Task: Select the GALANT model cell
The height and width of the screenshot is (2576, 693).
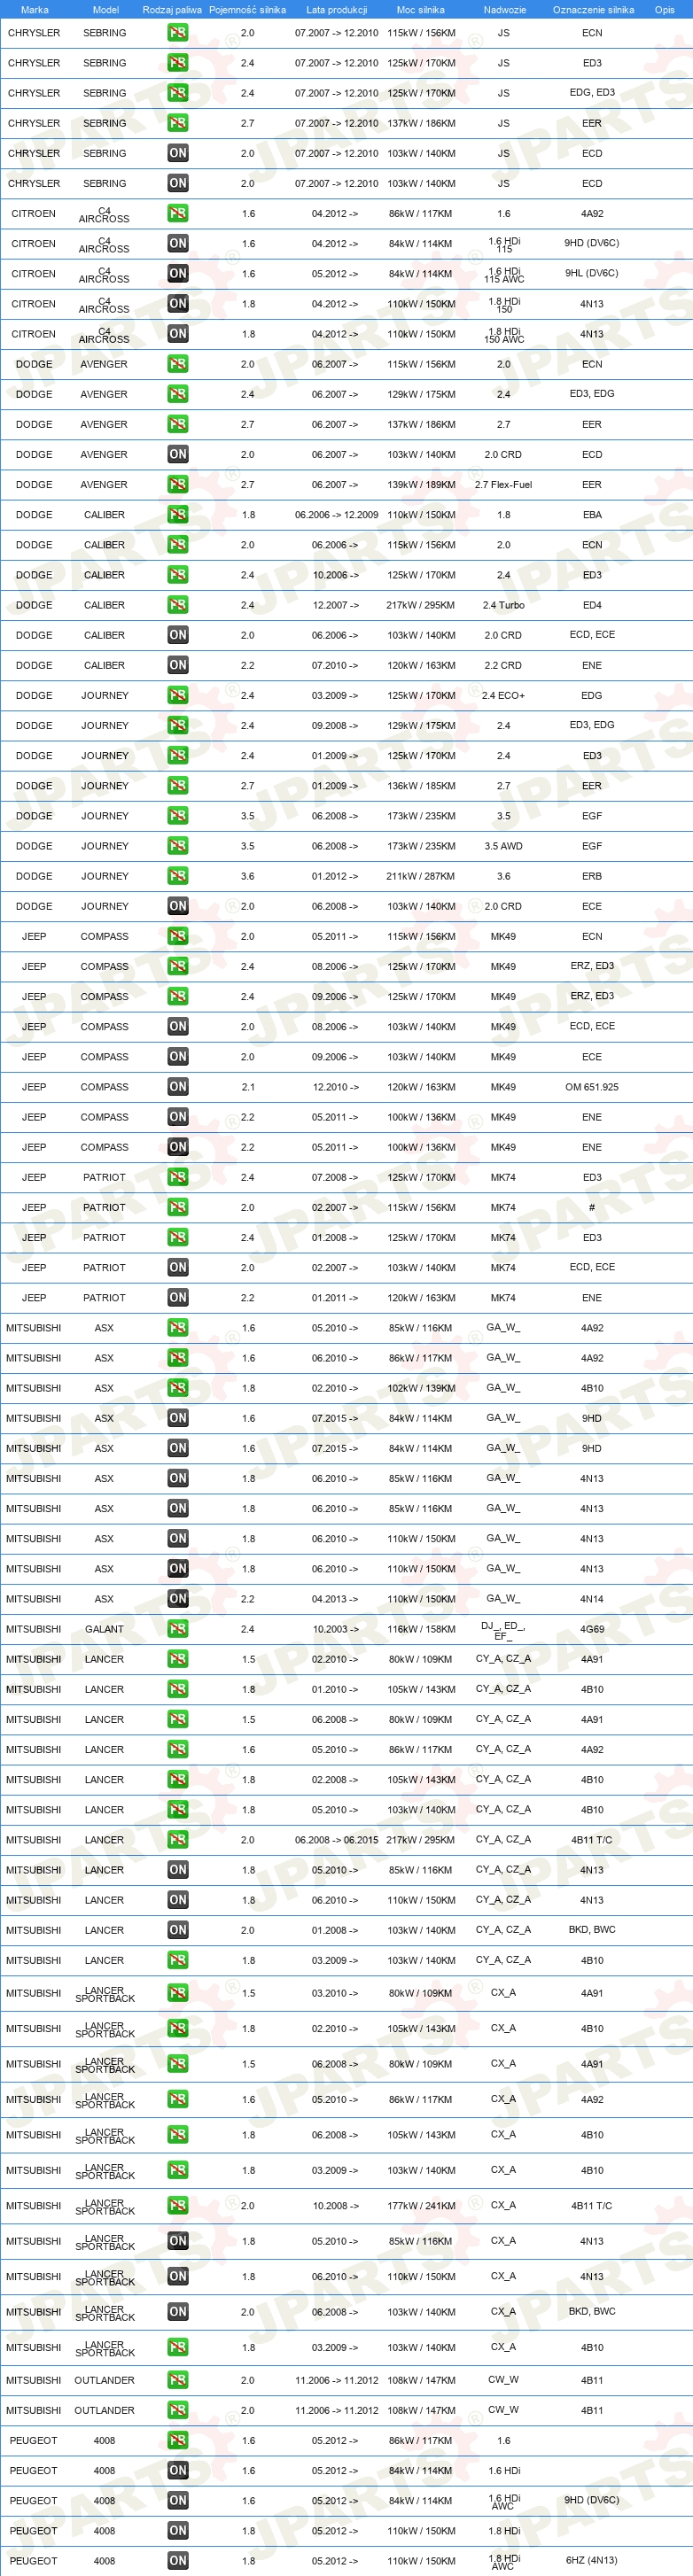Action: point(104,1629)
